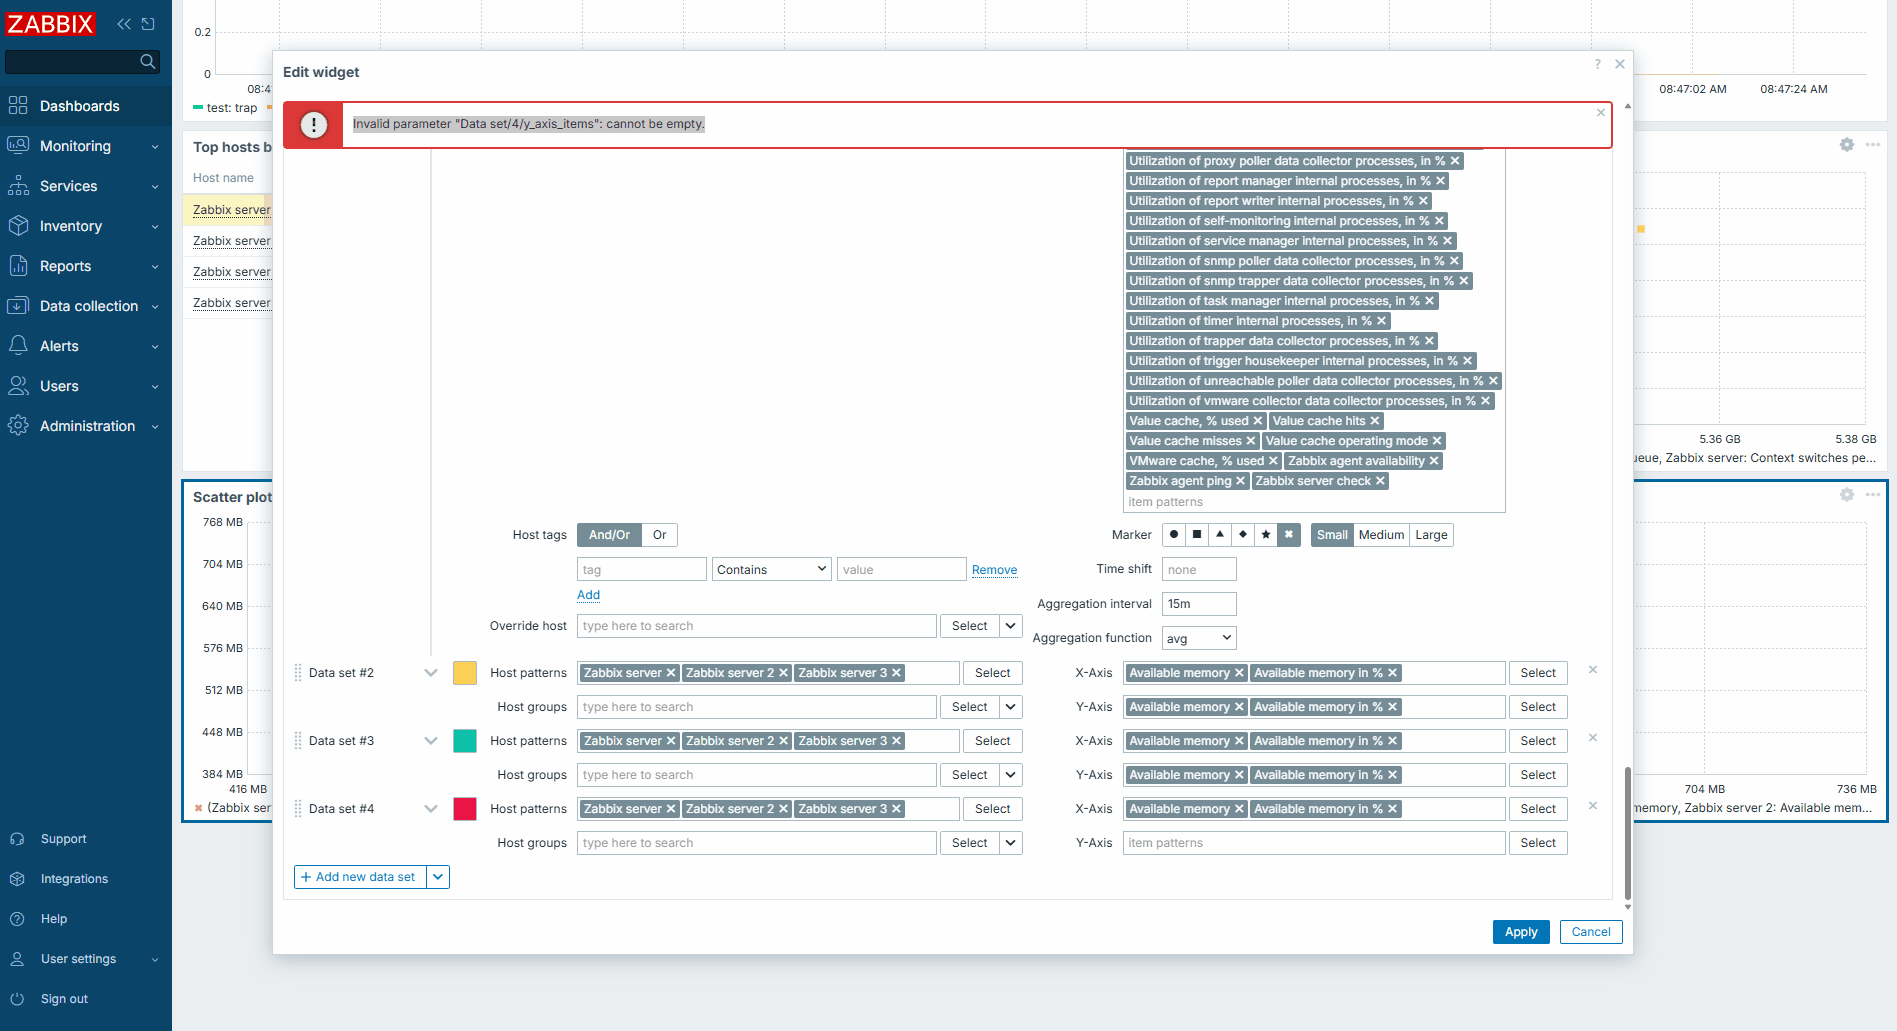1897x1031 pixels.
Task: Select the triangle marker shape
Action: pyautogui.click(x=1220, y=535)
